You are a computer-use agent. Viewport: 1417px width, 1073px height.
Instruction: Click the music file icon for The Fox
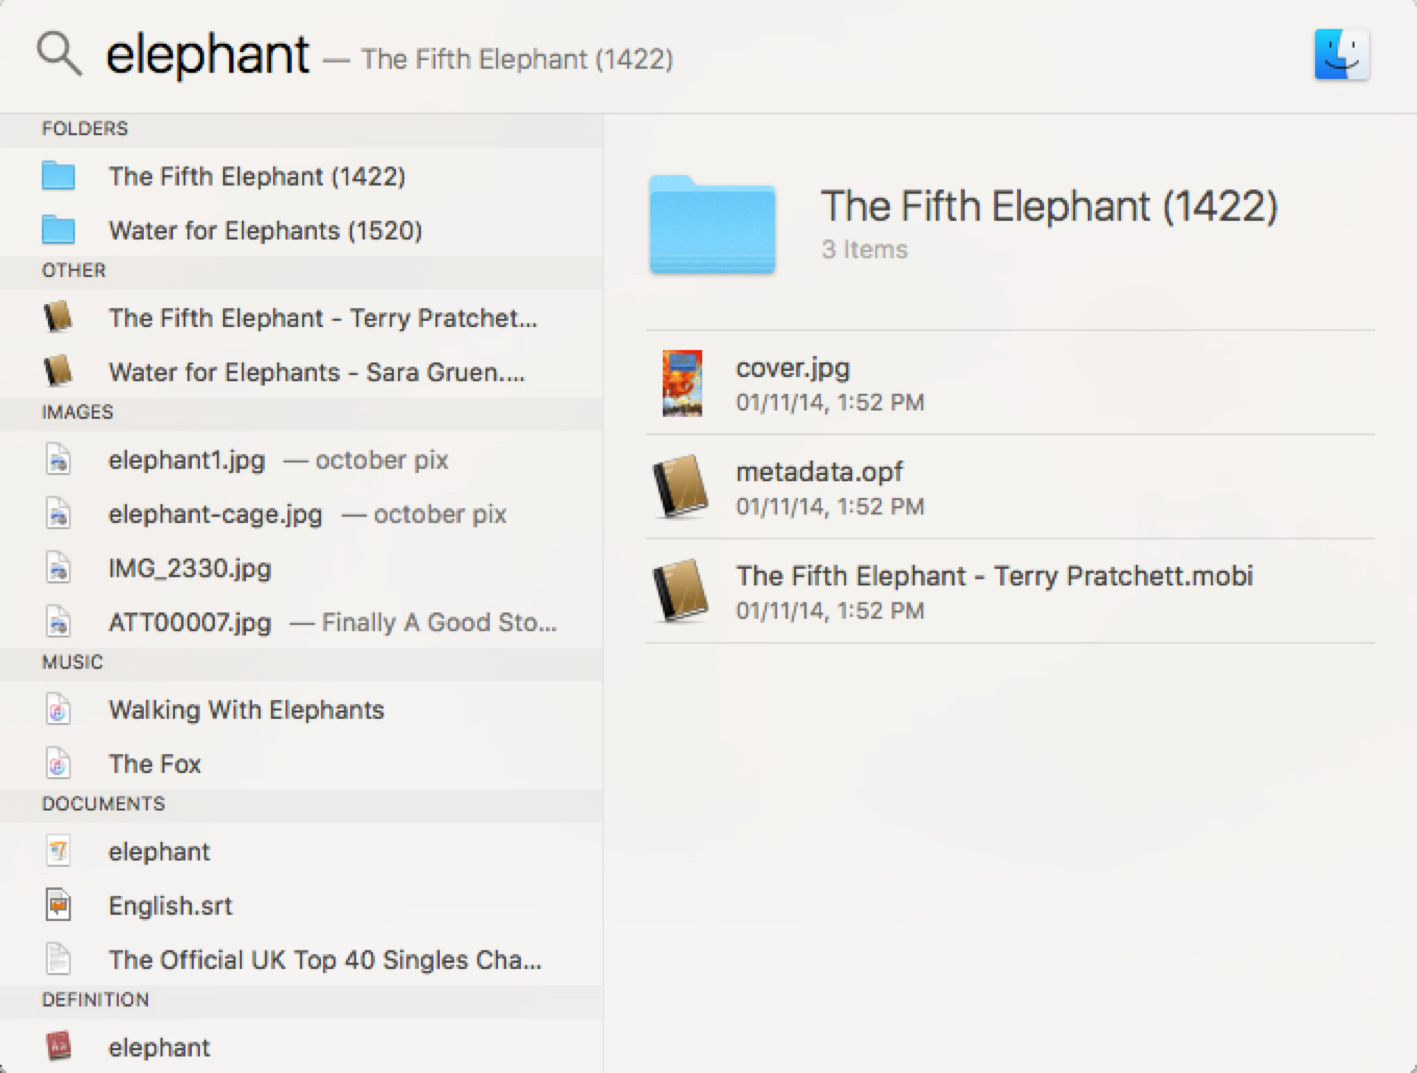[x=59, y=764]
